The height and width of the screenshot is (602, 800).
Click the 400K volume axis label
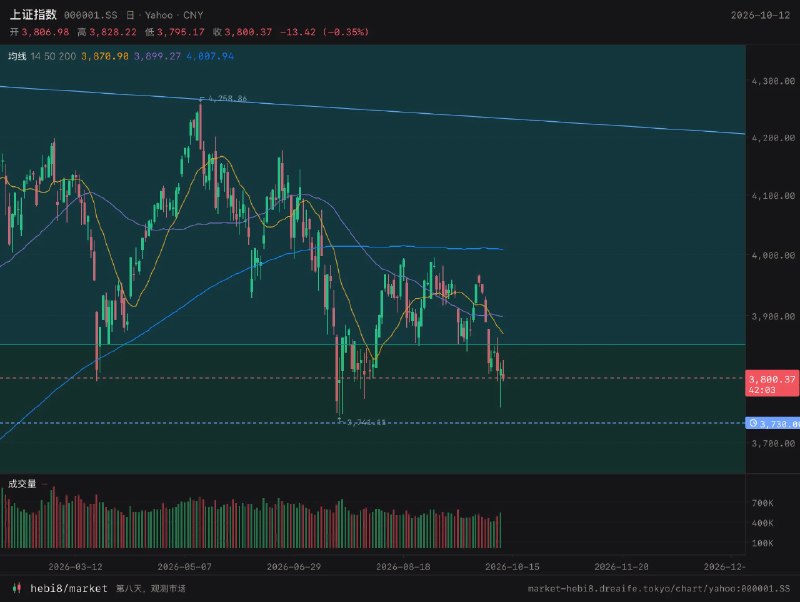click(x=762, y=523)
